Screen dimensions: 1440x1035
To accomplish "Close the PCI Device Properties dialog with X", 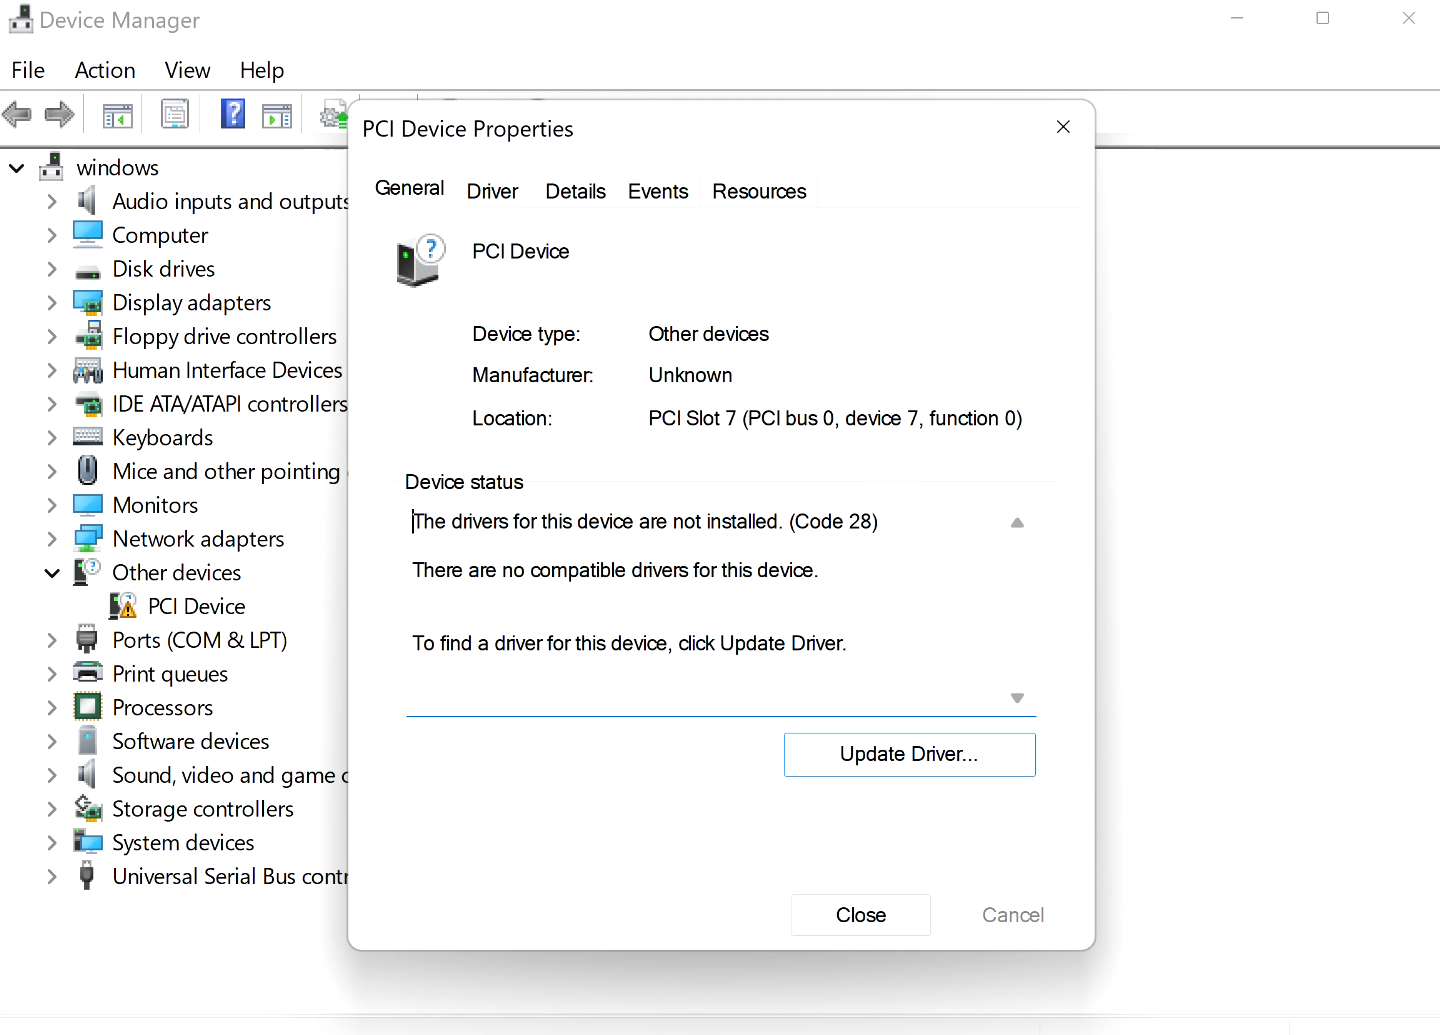I will [x=1063, y=127].
